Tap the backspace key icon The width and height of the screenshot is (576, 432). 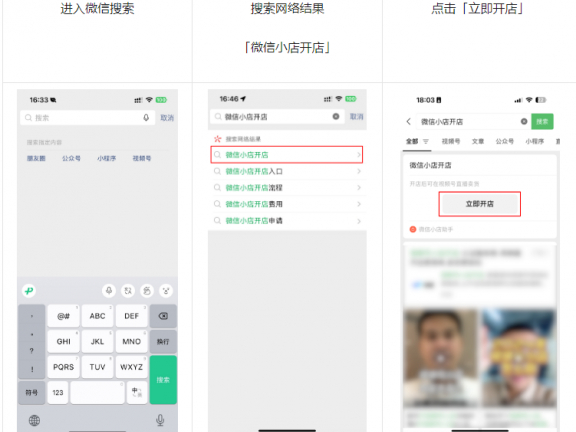point(163,316)
